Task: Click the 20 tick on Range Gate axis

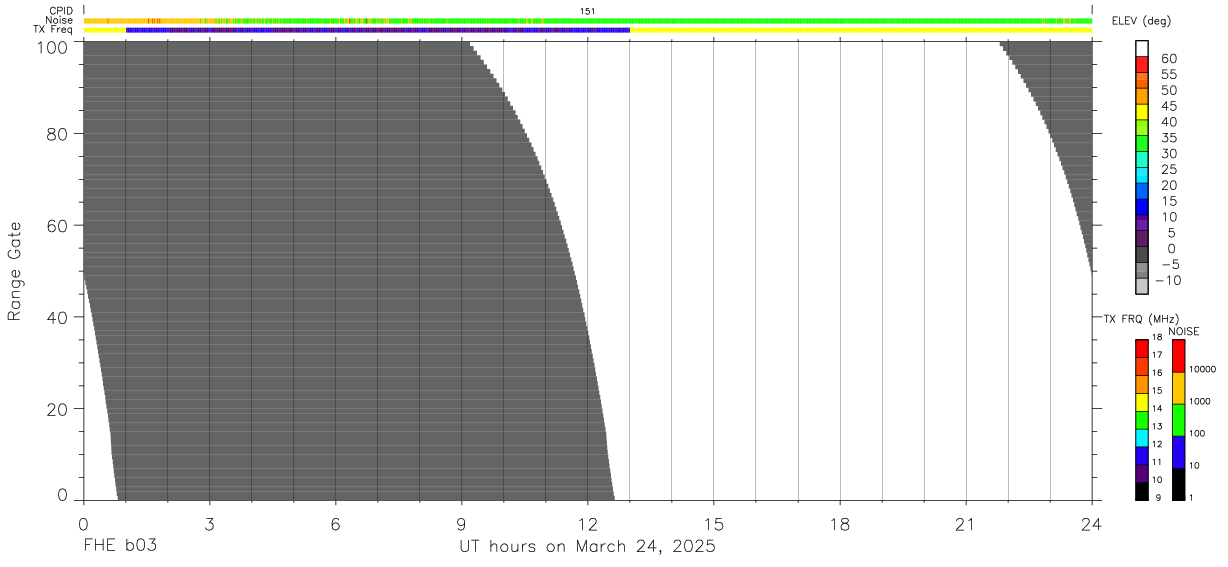Action: pyautogui.click(x=58, y=410)
